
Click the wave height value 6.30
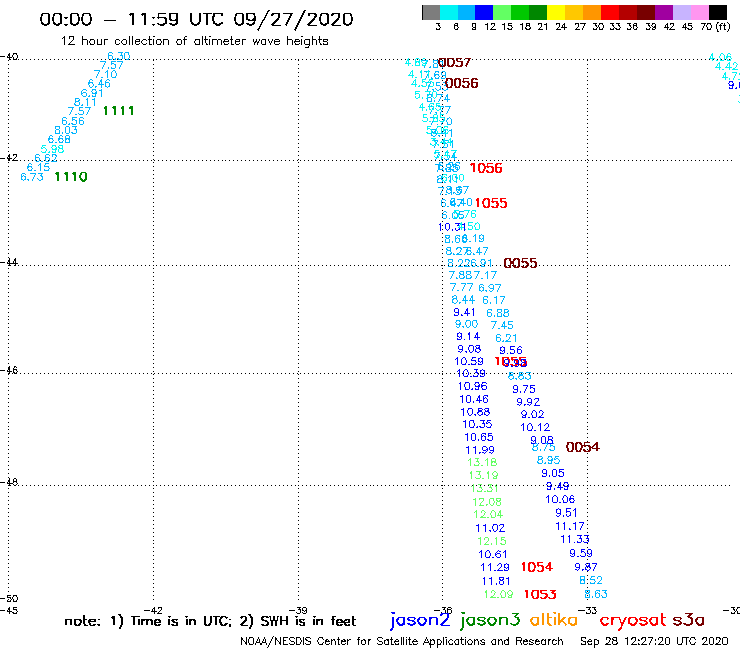[118, 56]
